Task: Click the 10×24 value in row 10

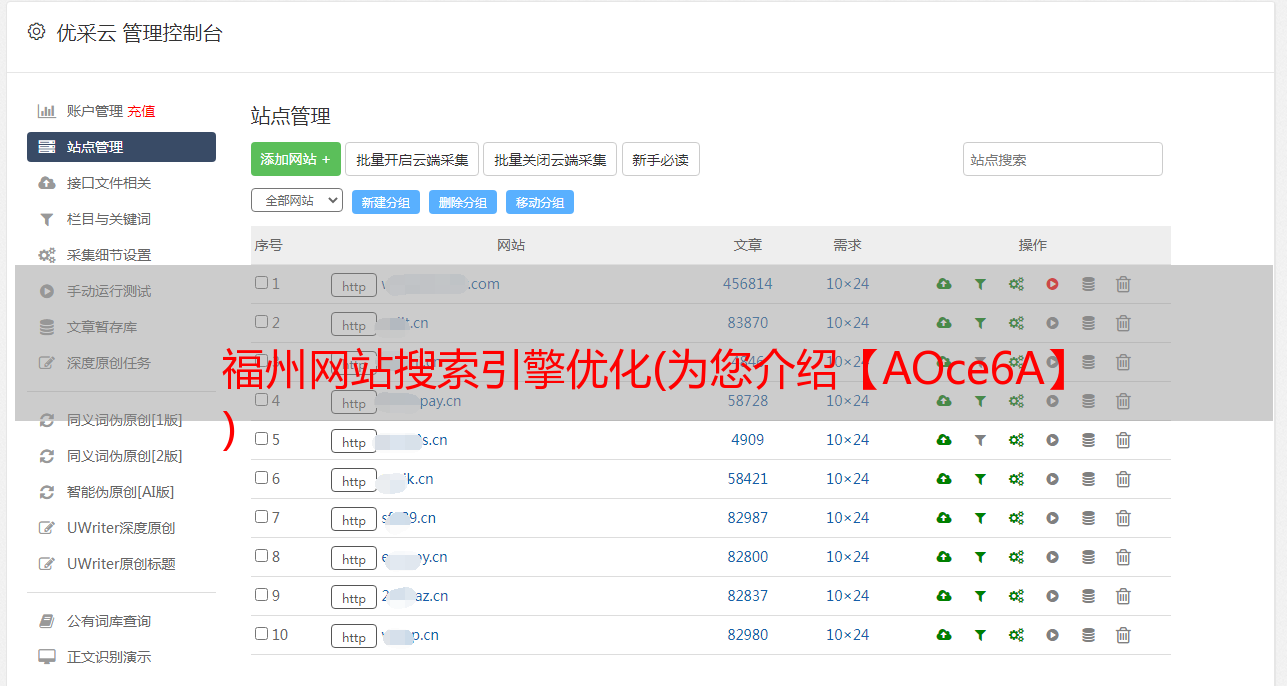Action: click(847, 635)
